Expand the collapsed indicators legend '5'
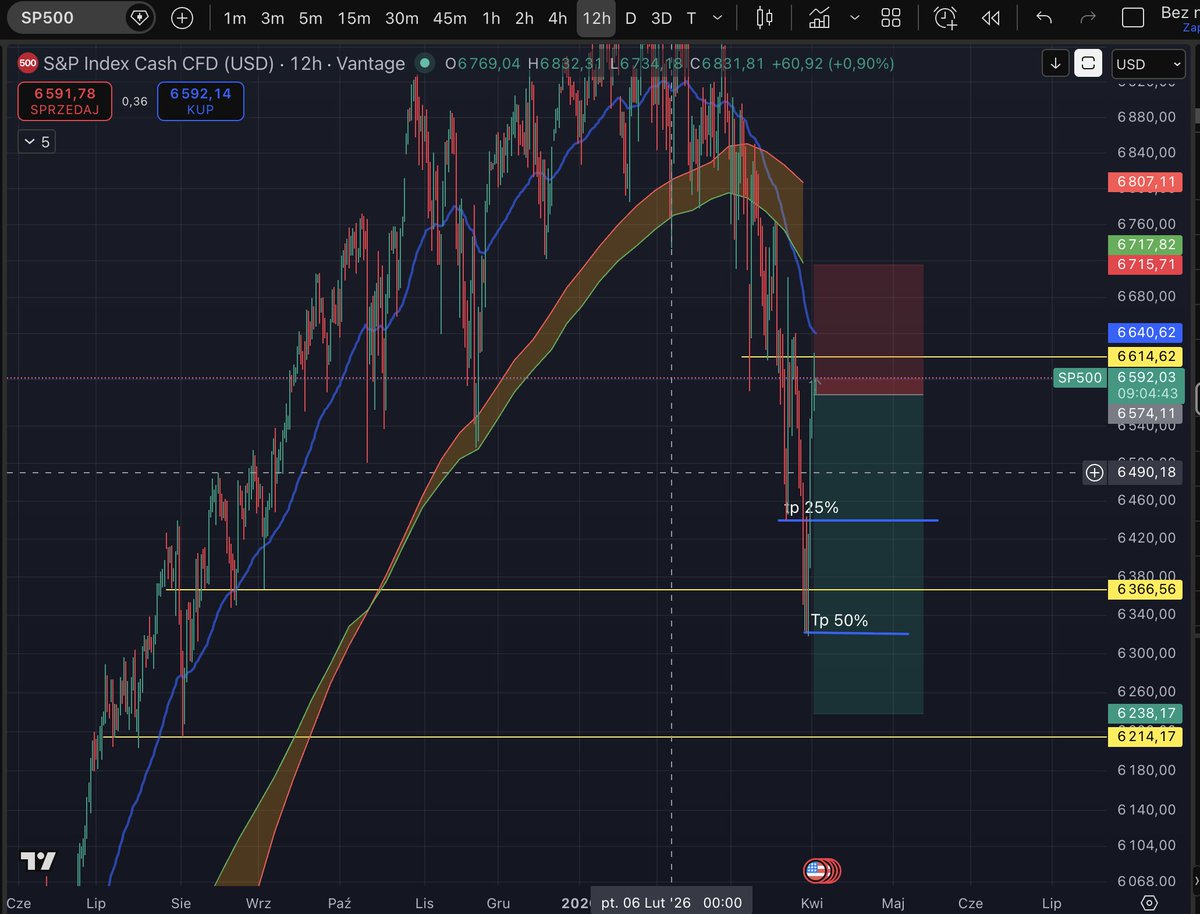The image size is (1200, 914). click(36, 142)
